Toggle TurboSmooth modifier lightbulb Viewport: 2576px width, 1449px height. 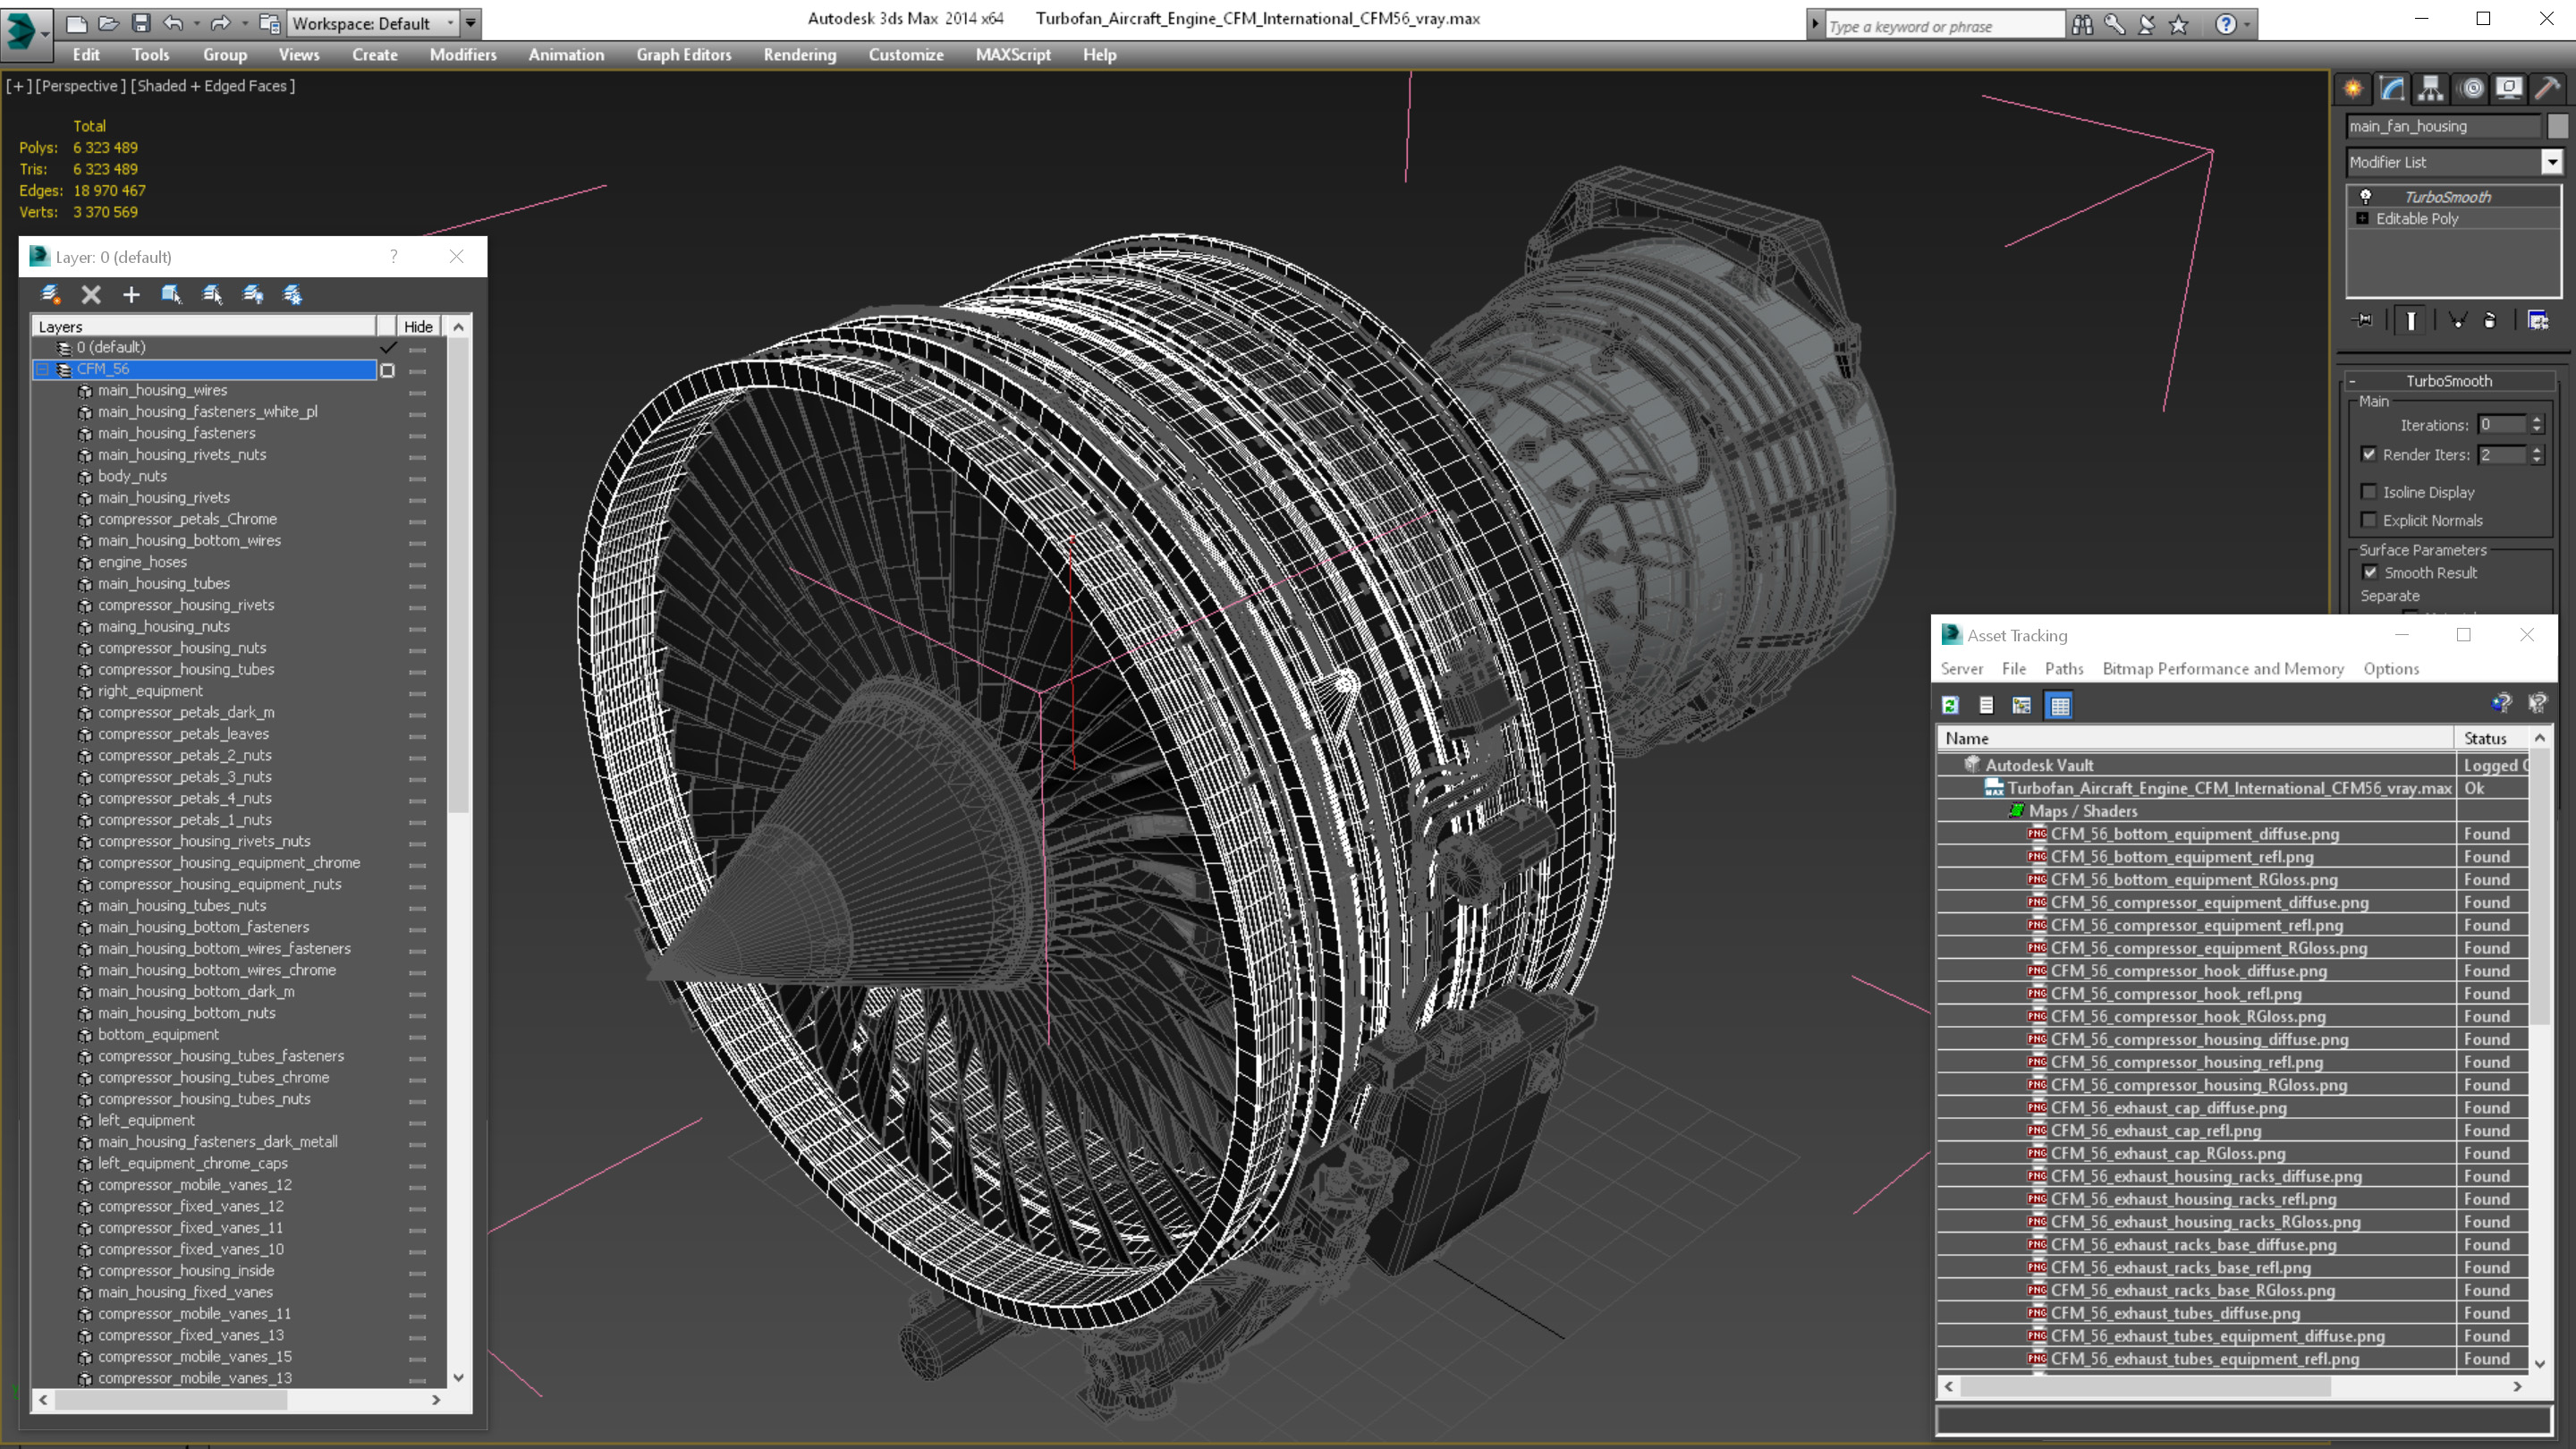coord(2365,196)
